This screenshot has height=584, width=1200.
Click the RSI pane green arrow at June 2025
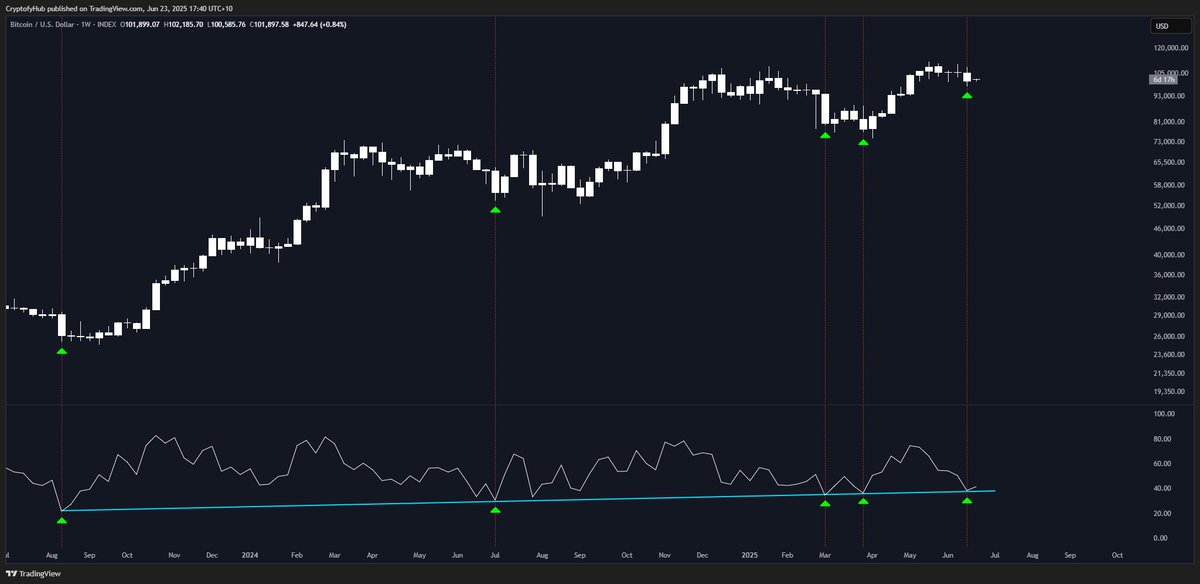pyautogui.click(x=967, y=499)
